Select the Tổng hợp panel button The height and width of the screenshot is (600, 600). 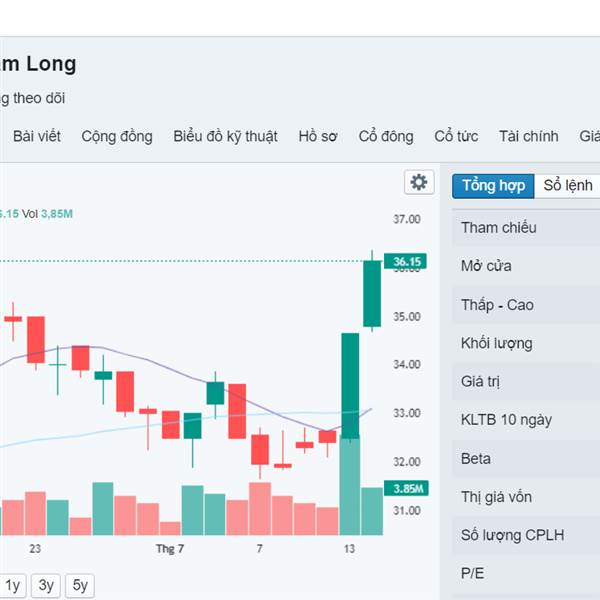point(493,186)
